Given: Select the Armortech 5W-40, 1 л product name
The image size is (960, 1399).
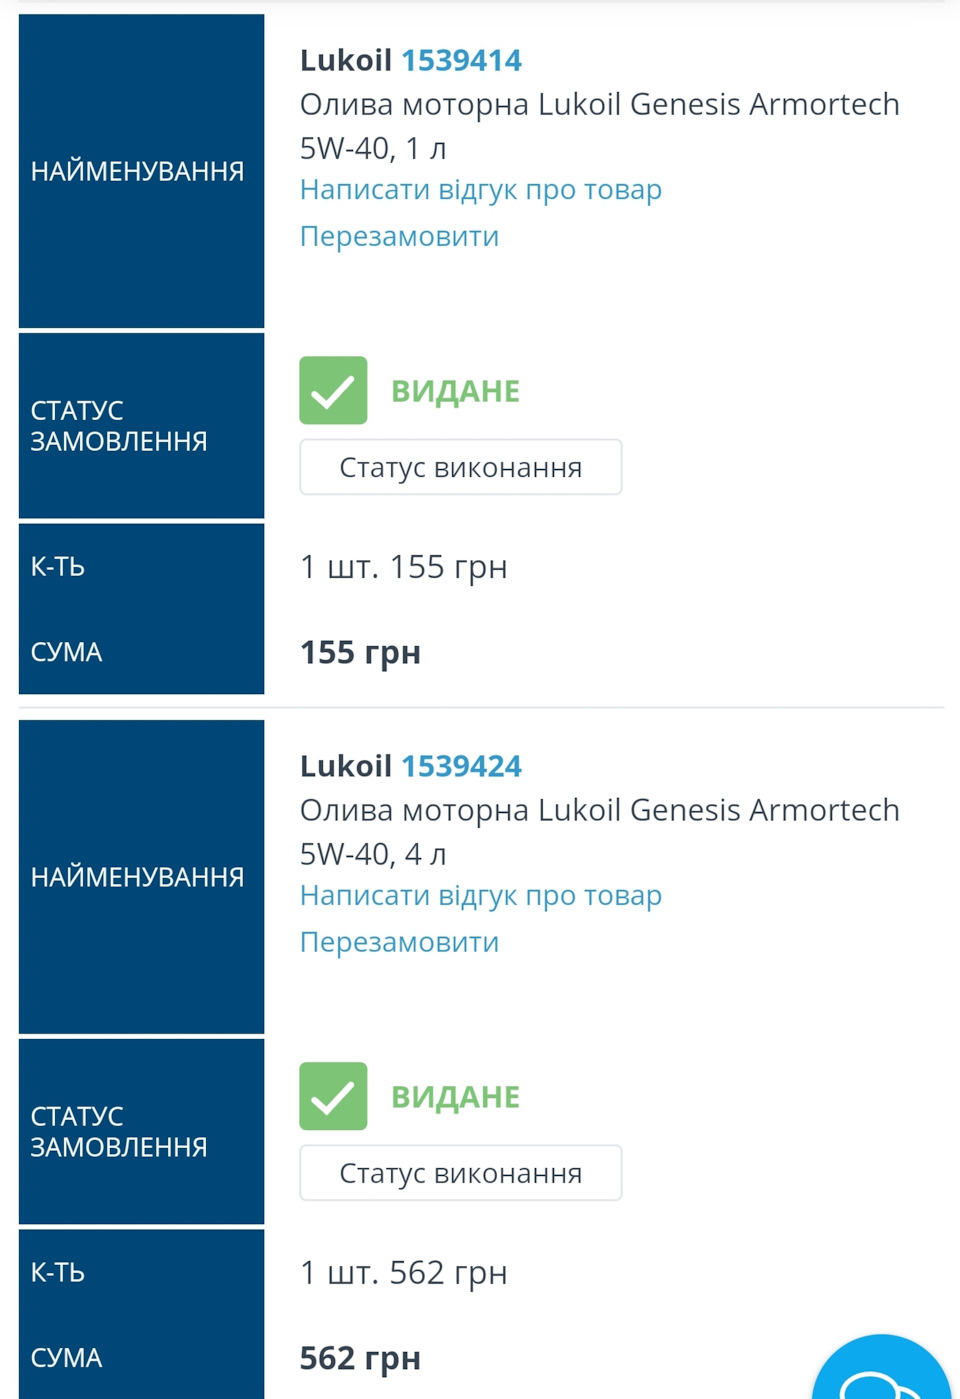Looking at the screenshot, I should pyautogui.click(x=599, y=126).
